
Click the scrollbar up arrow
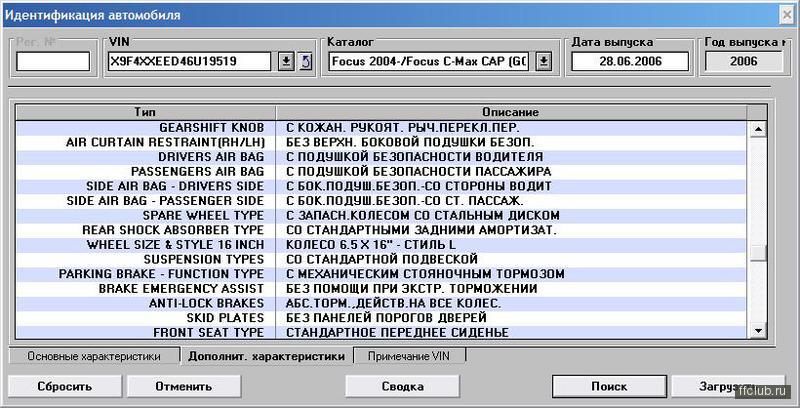(x=758, y=129)
